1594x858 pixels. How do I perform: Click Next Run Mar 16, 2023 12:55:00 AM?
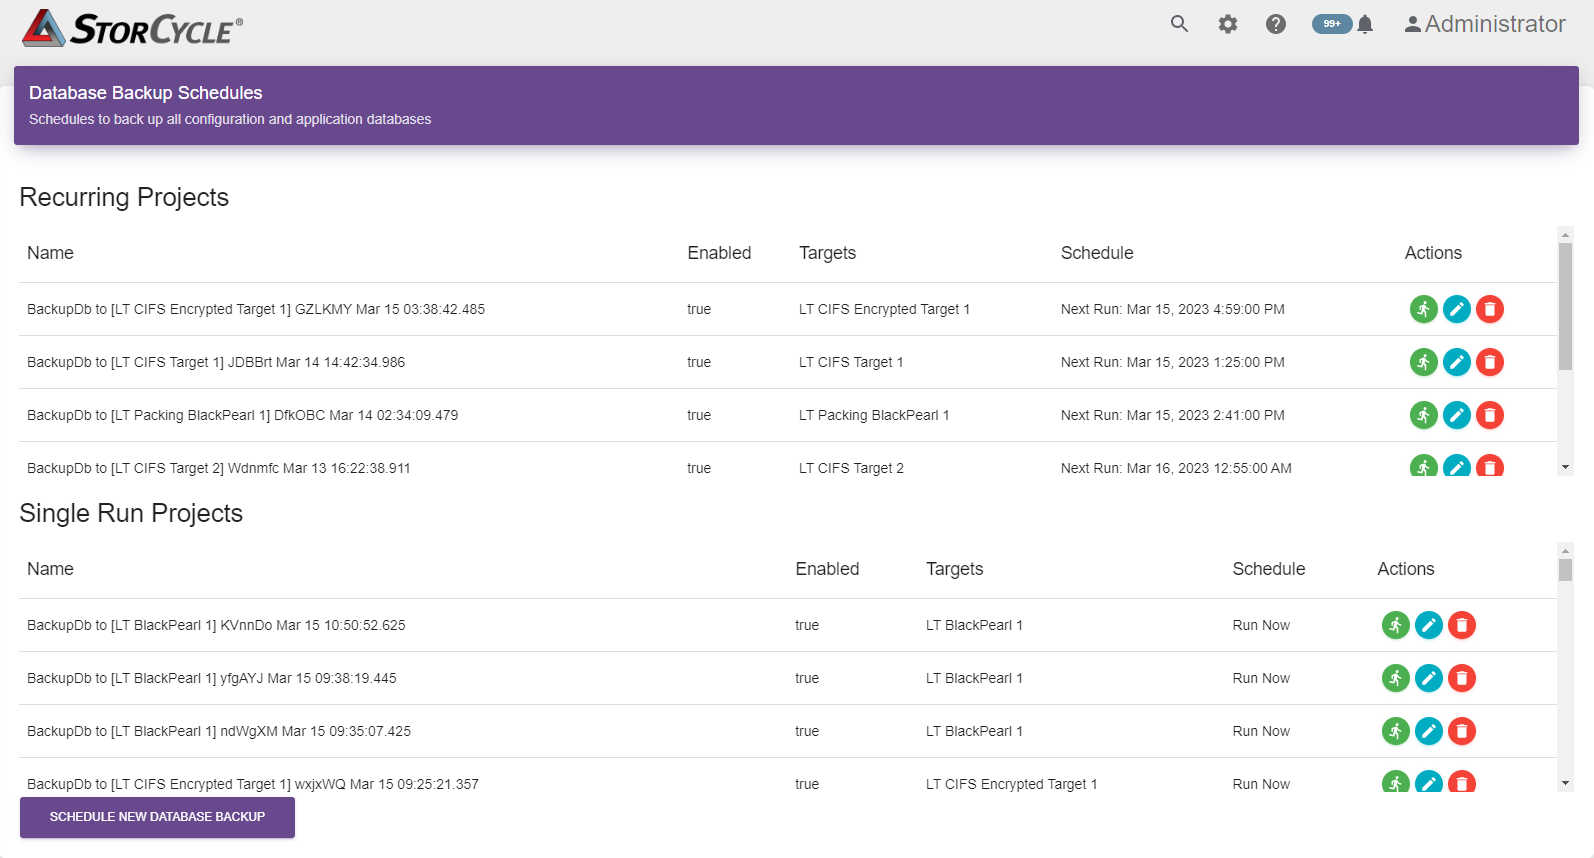point(1176,468)
